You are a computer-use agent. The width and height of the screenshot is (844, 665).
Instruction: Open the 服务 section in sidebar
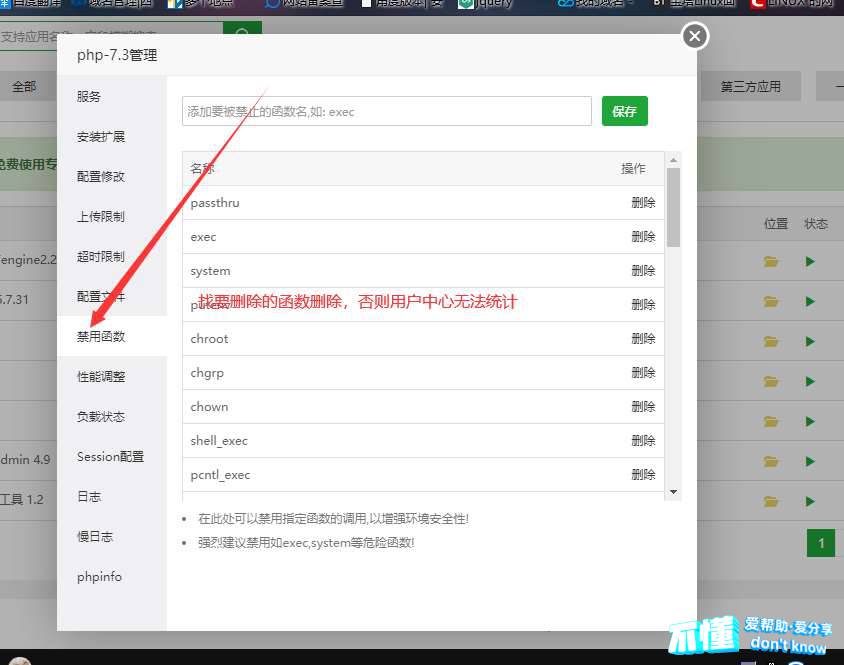[x=89, y=96]
